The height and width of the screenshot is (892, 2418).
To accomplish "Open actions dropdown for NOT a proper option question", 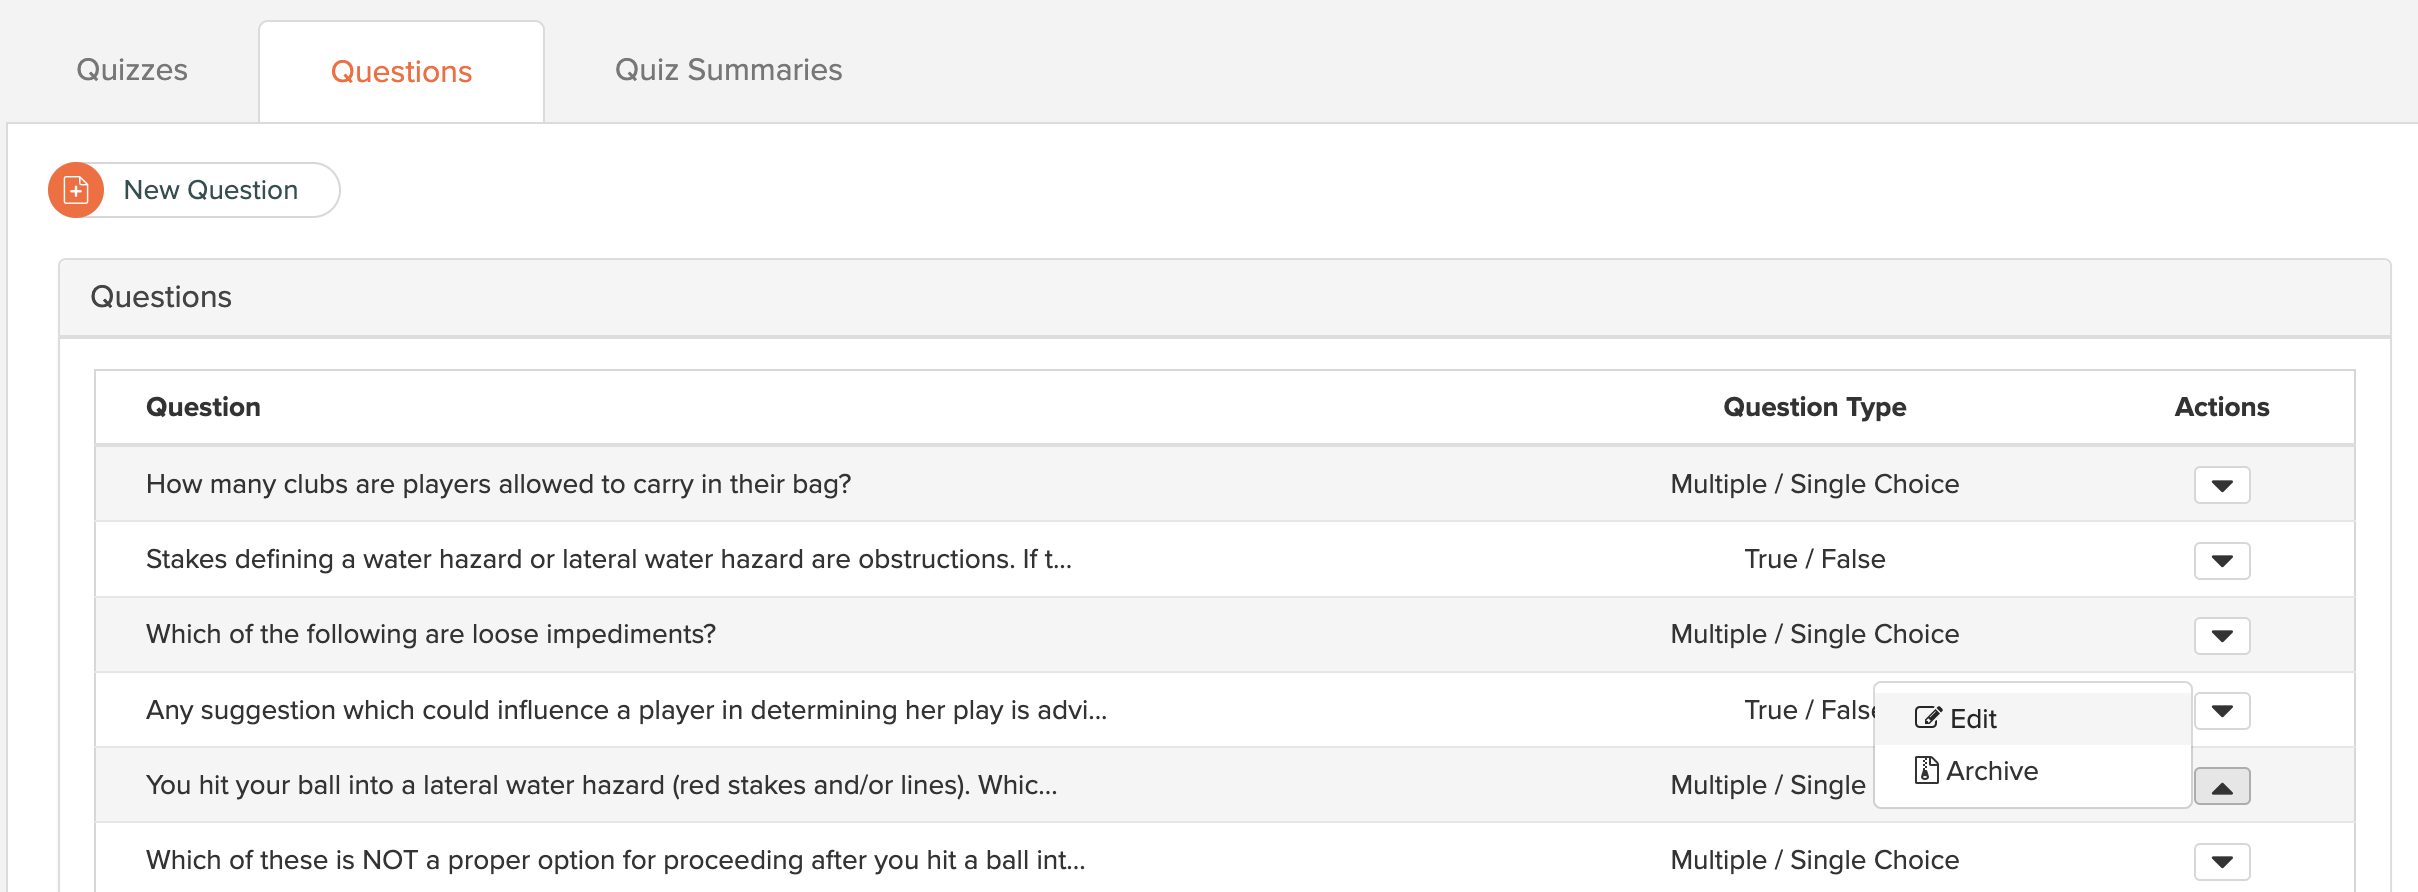I will (x=2222, y=861).
